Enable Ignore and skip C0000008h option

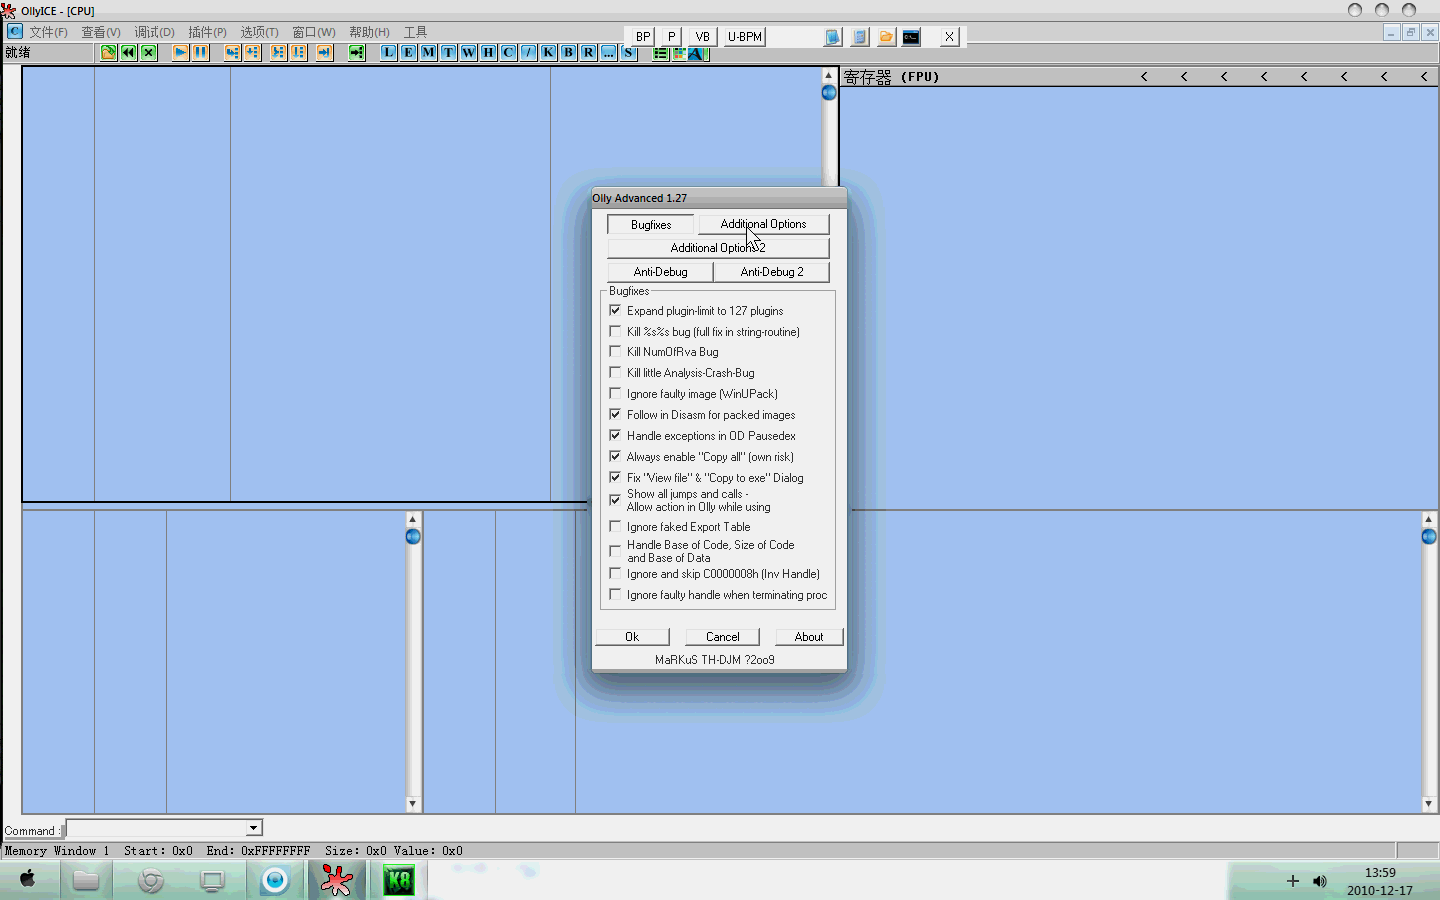[615, 573]
